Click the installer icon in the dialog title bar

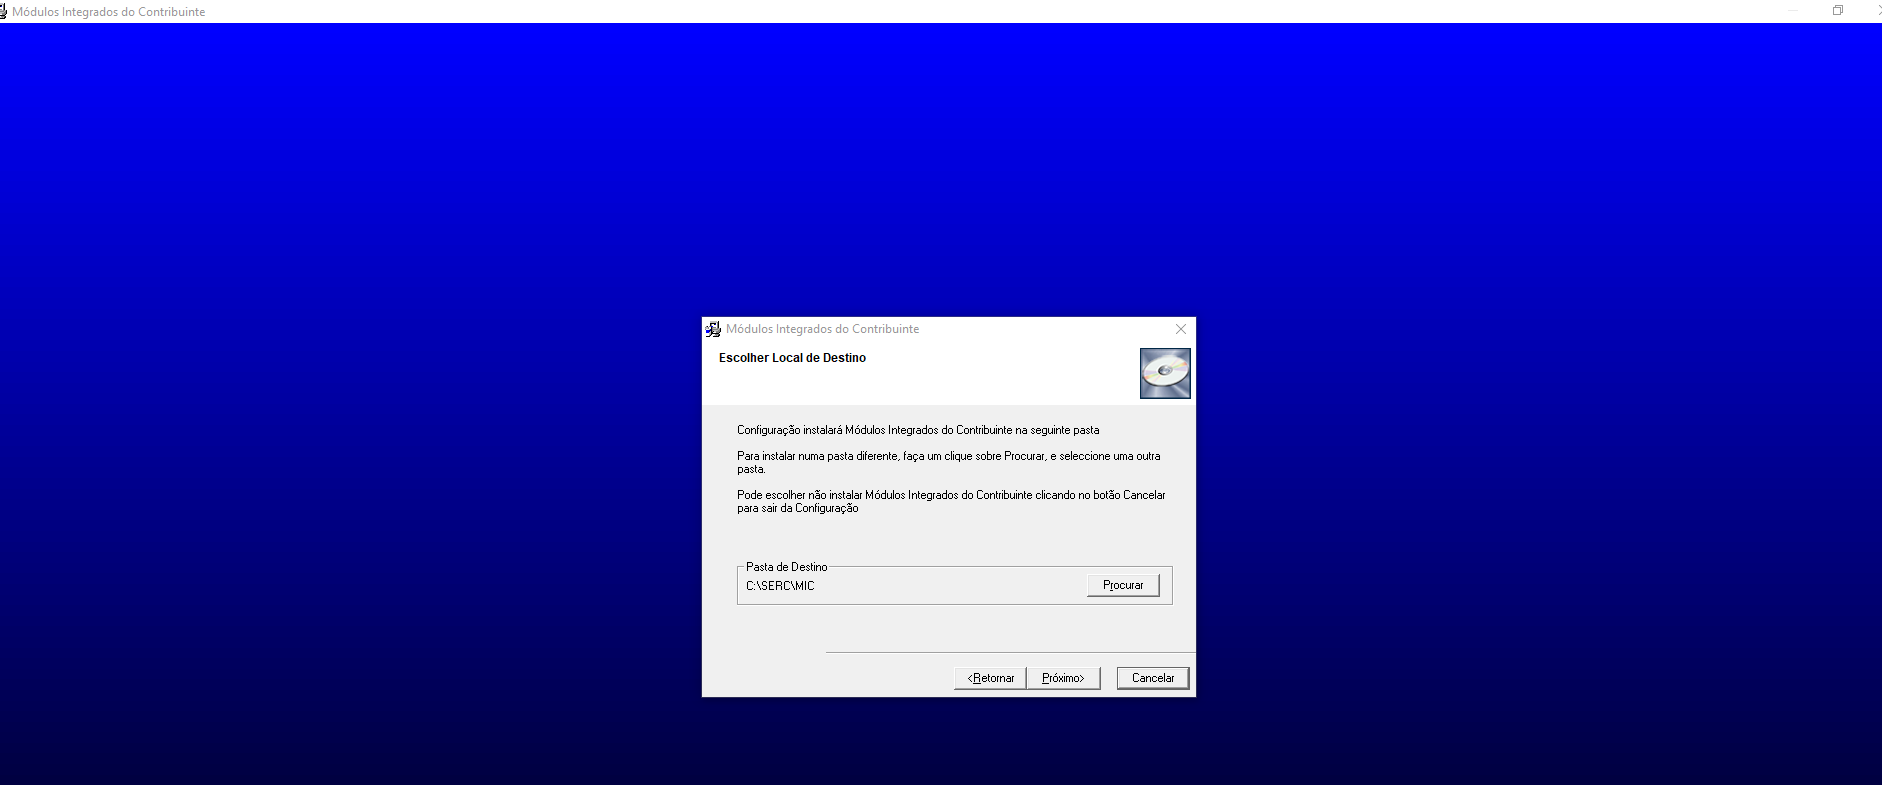713,329
